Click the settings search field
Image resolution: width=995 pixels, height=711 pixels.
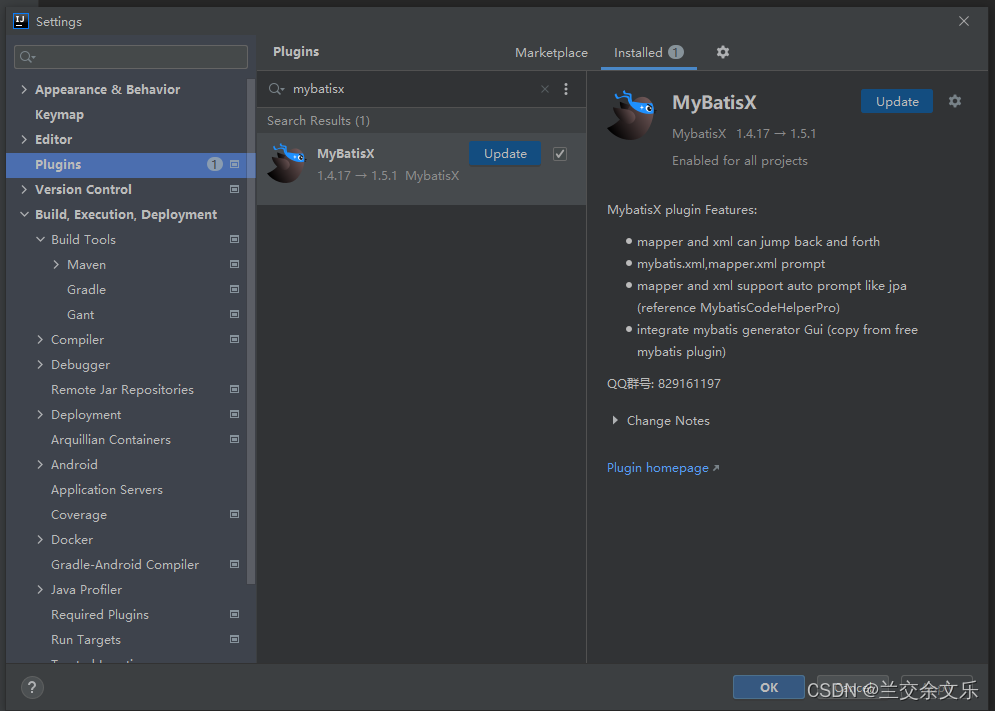click(x=131, y=57)
